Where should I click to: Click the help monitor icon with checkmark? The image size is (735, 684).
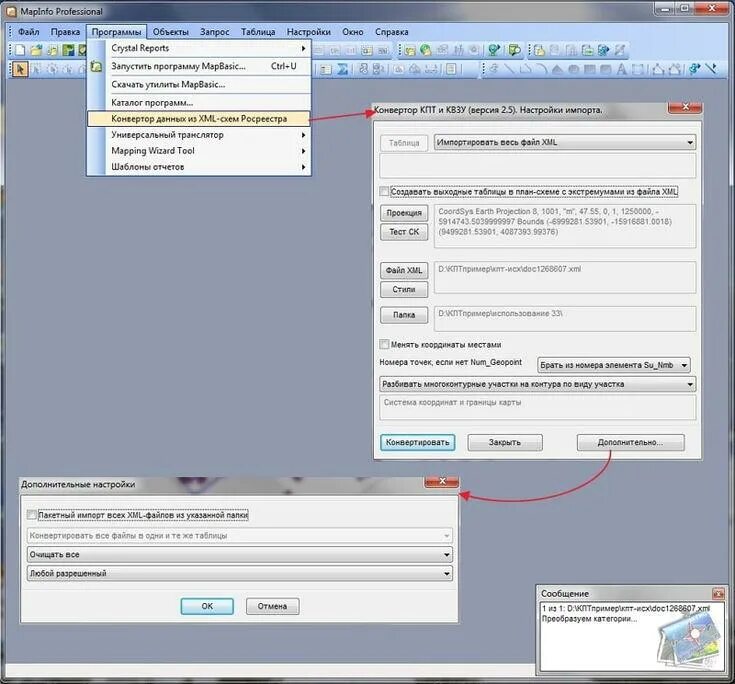coord(514,50)
